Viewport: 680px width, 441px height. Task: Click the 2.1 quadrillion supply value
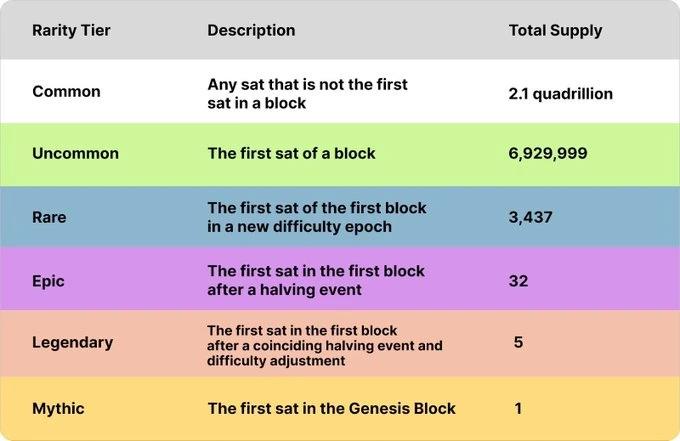(x=560, y=94)
